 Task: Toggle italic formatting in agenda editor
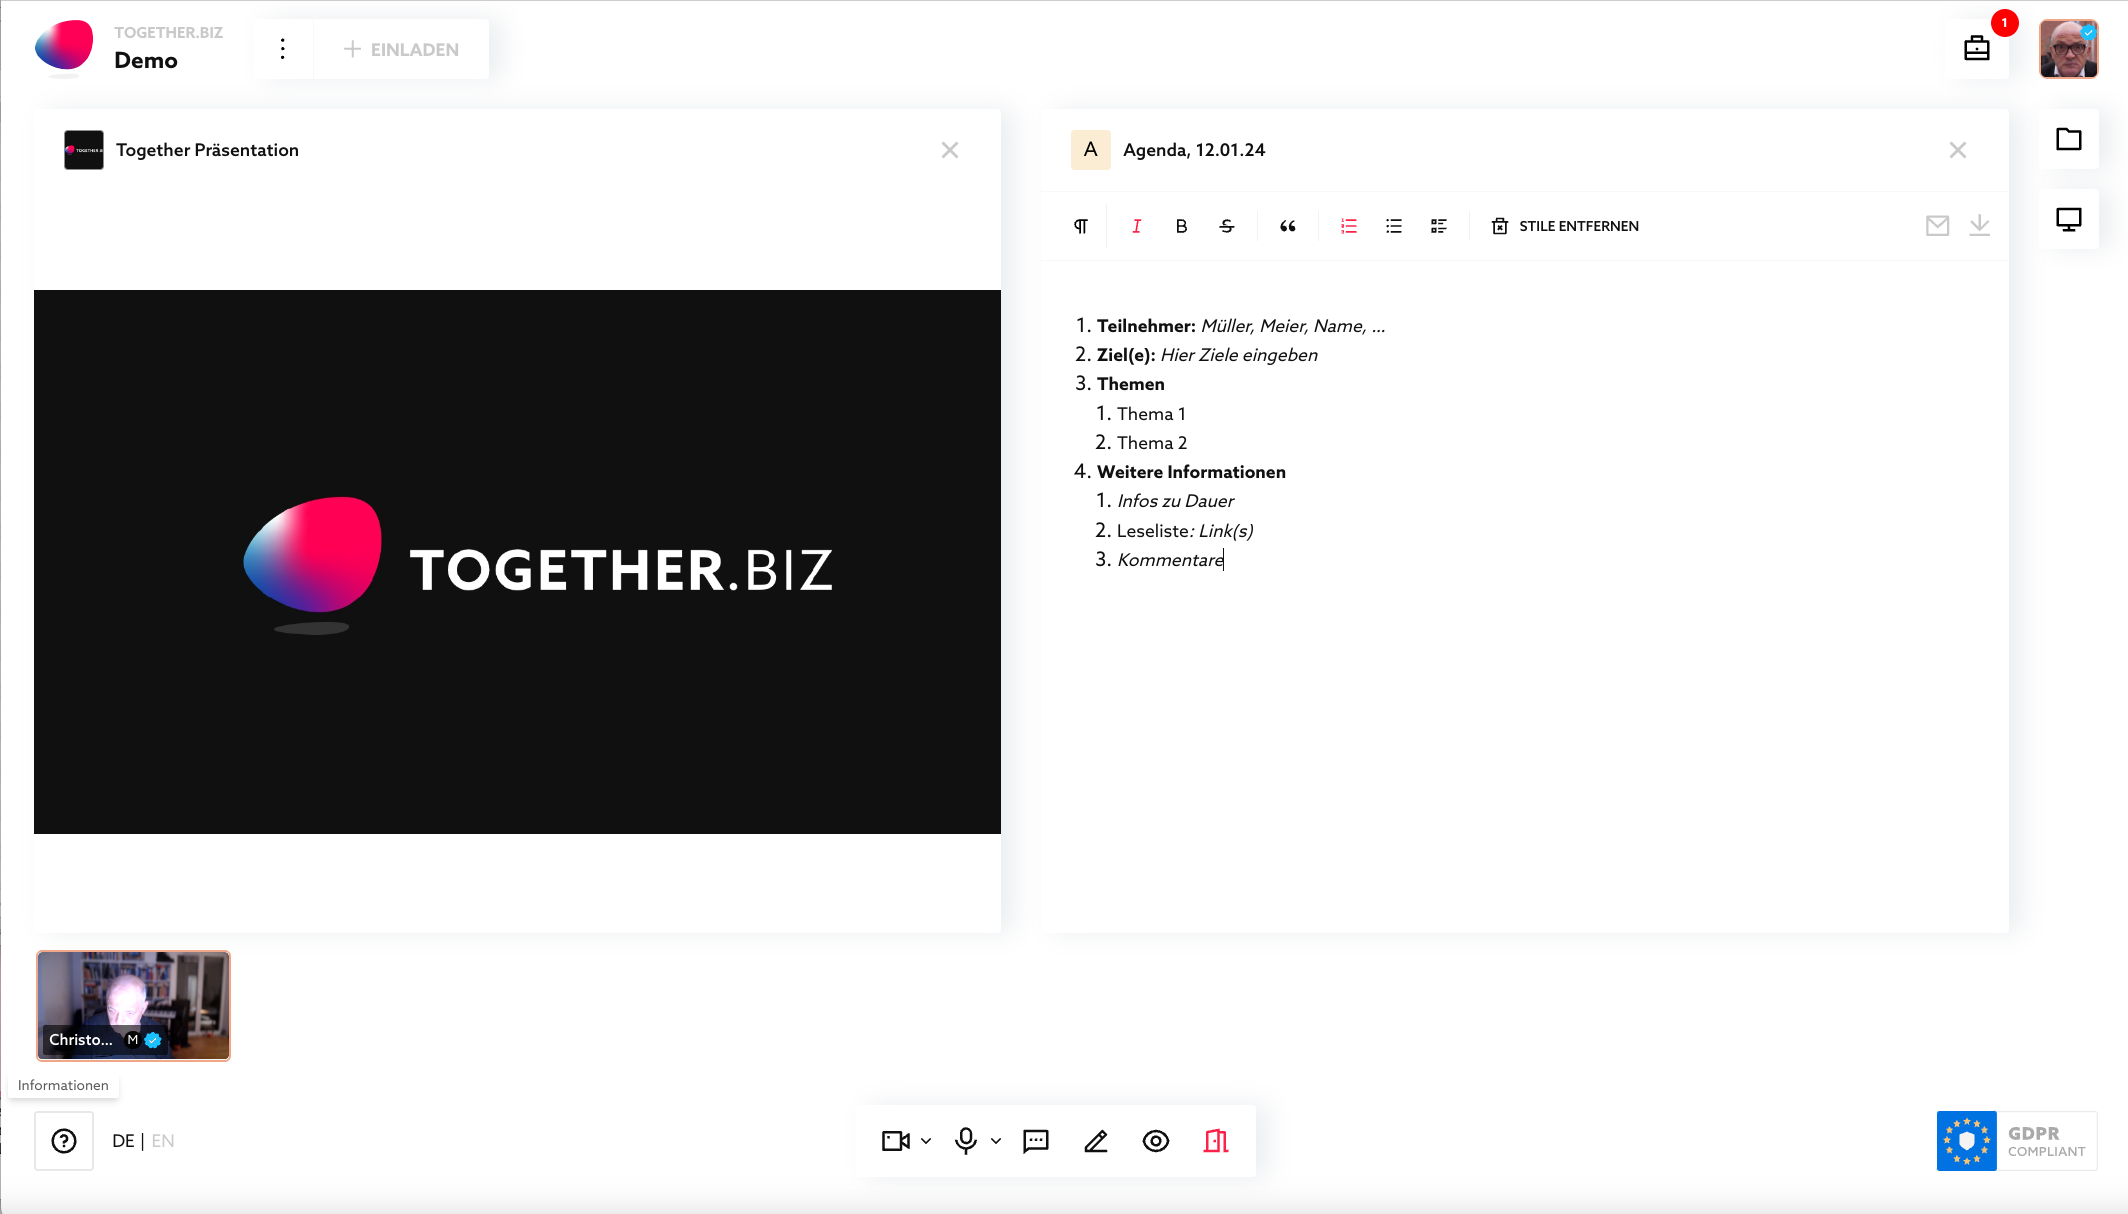point(1136,226)
